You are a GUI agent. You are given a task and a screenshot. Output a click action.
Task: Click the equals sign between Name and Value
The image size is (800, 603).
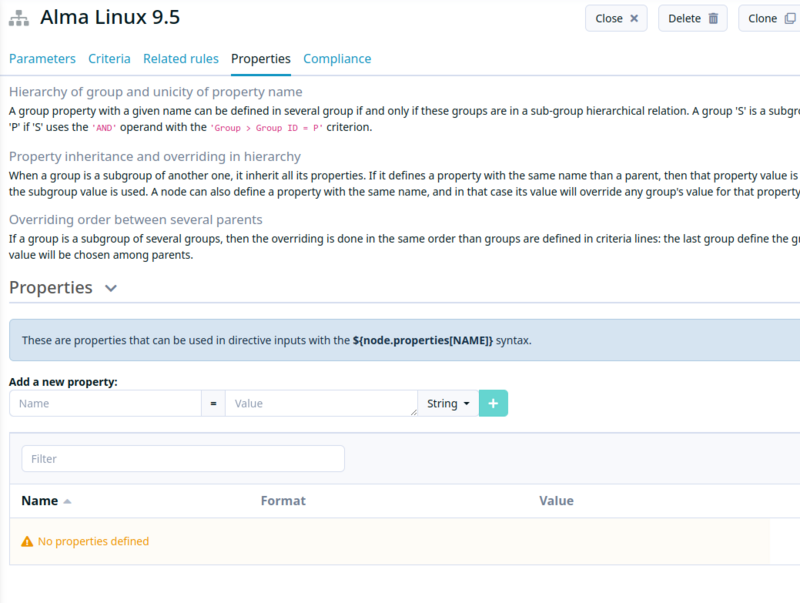coord(213,404)
